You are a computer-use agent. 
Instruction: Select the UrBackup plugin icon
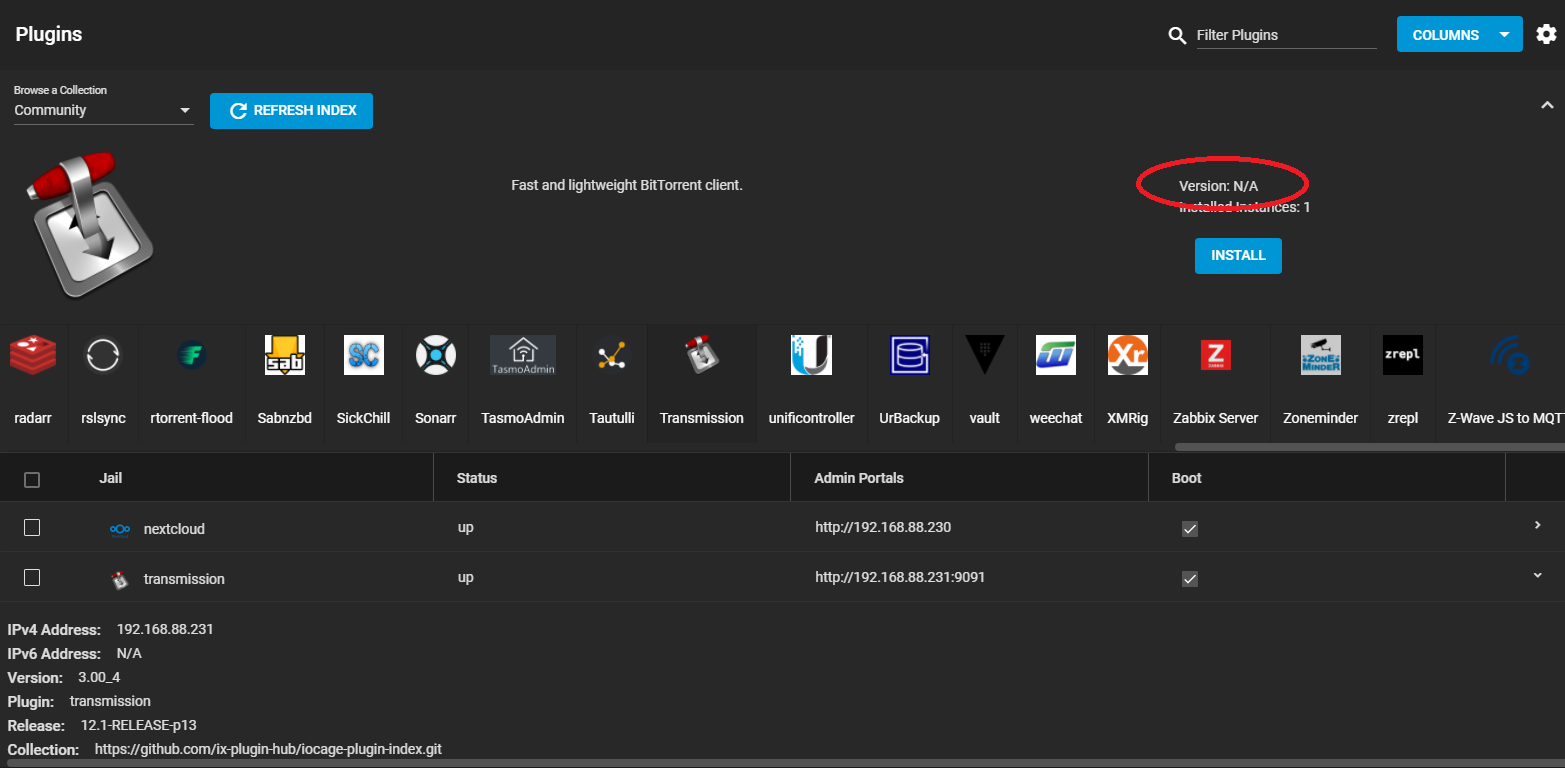pos(909,355)
